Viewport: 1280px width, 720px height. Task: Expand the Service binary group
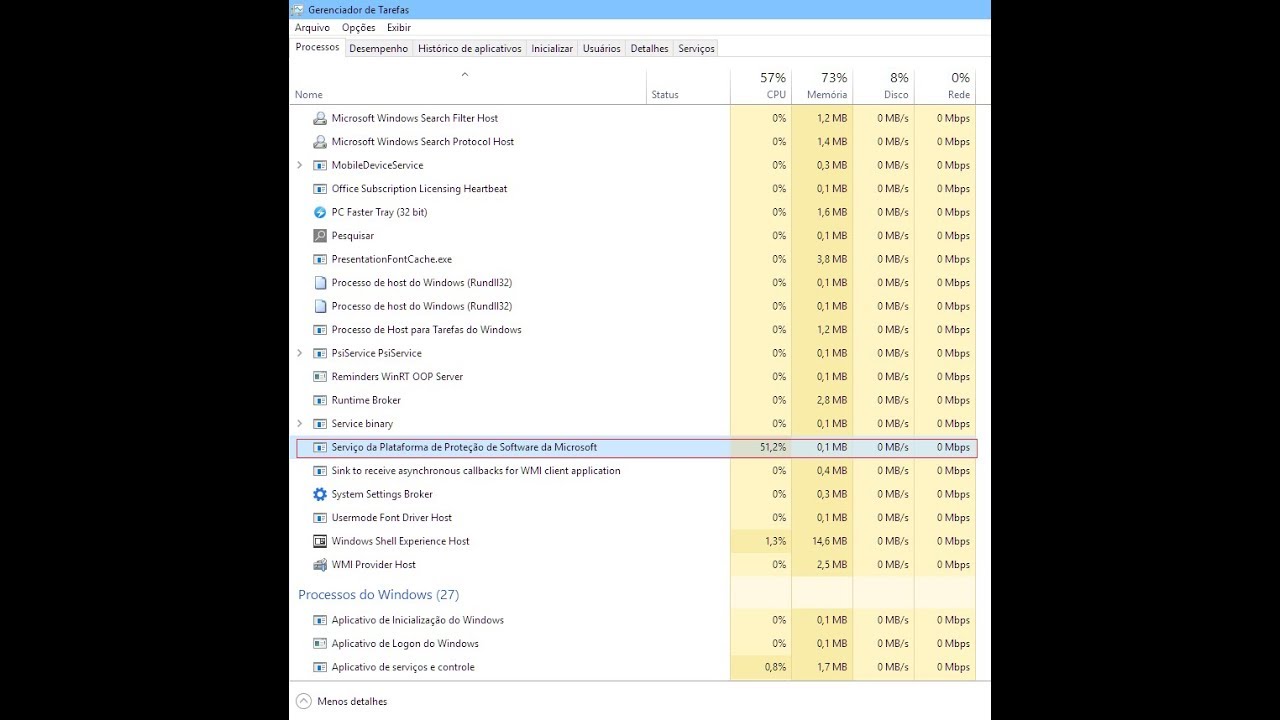tap(300, 424)
